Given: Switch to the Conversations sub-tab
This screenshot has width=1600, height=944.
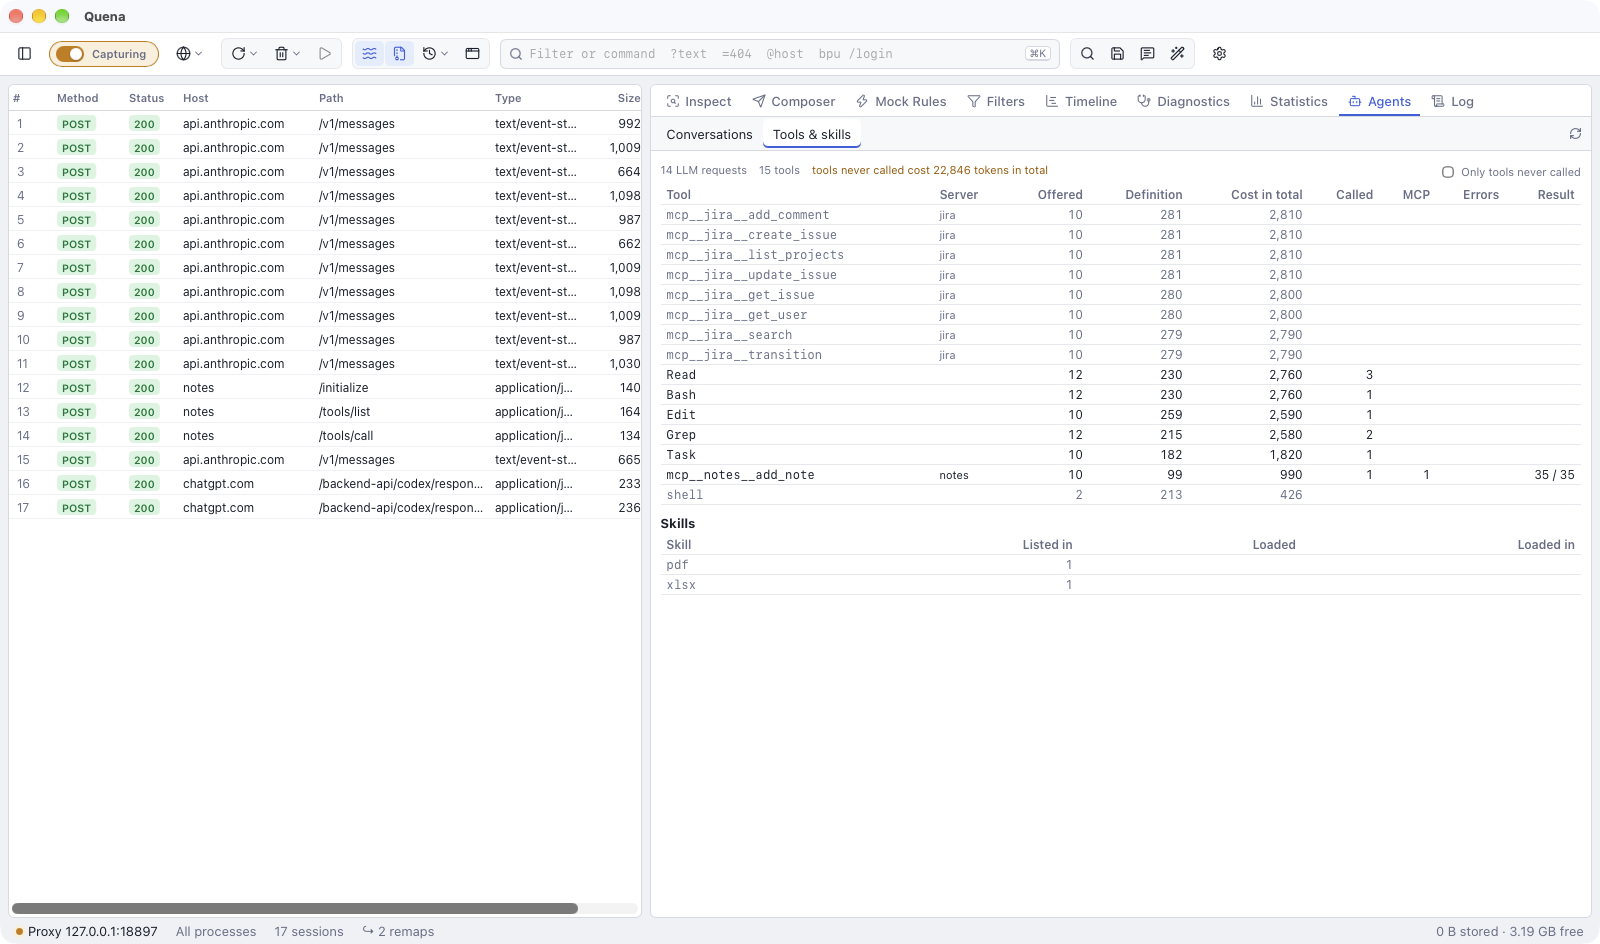Looking at the screenshot, I should click(709, 135).
